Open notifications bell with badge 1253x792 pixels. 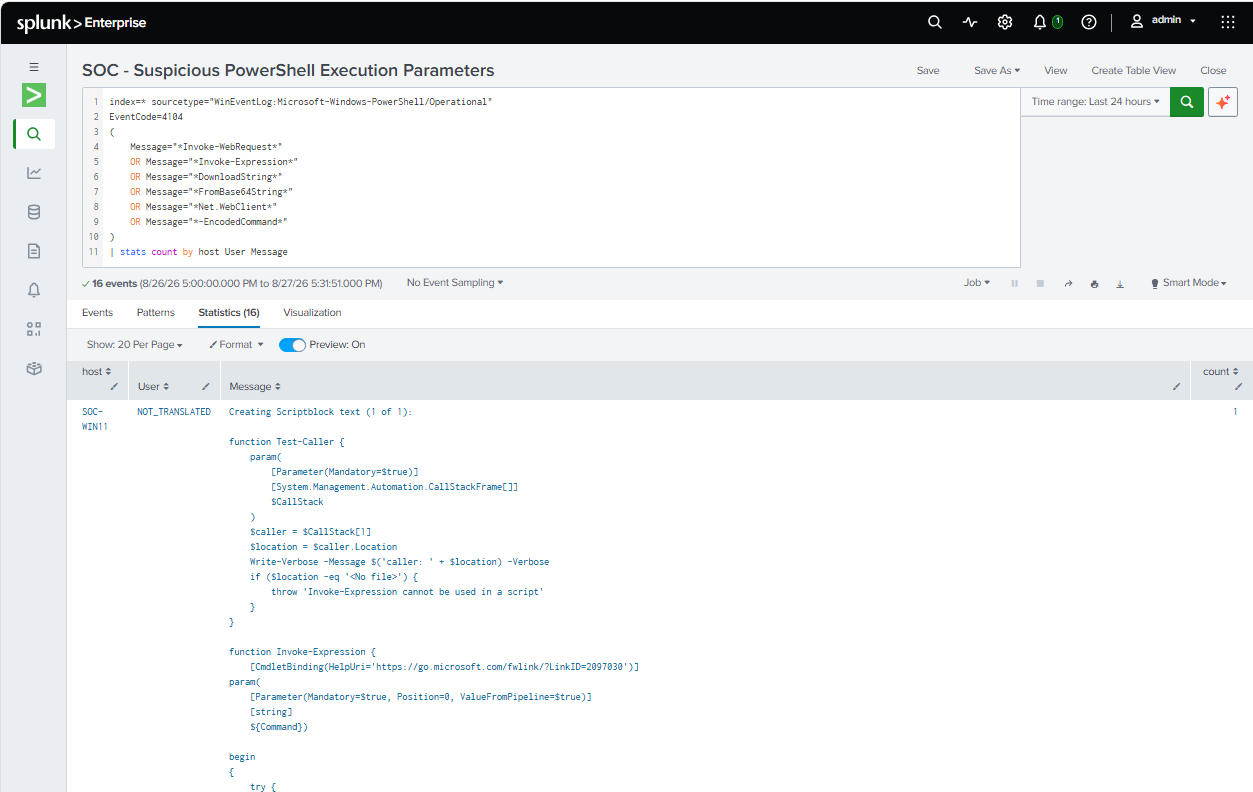[x=1047, y=22]
